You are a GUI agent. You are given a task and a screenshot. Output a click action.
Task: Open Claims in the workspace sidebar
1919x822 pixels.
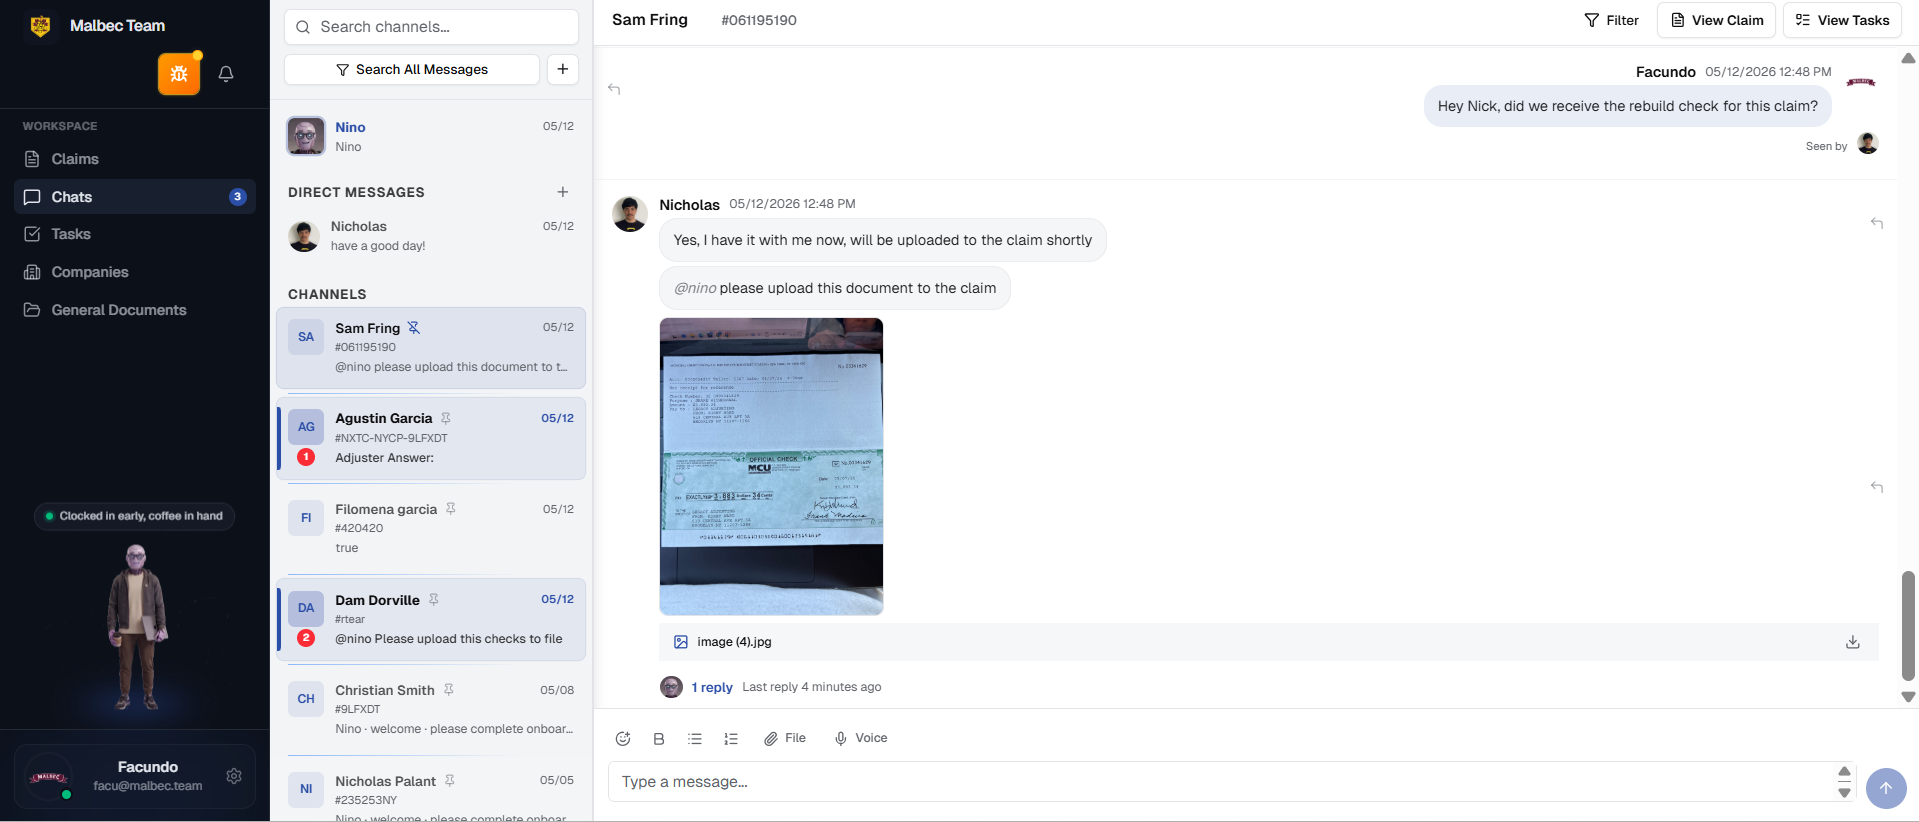[135, 159]
